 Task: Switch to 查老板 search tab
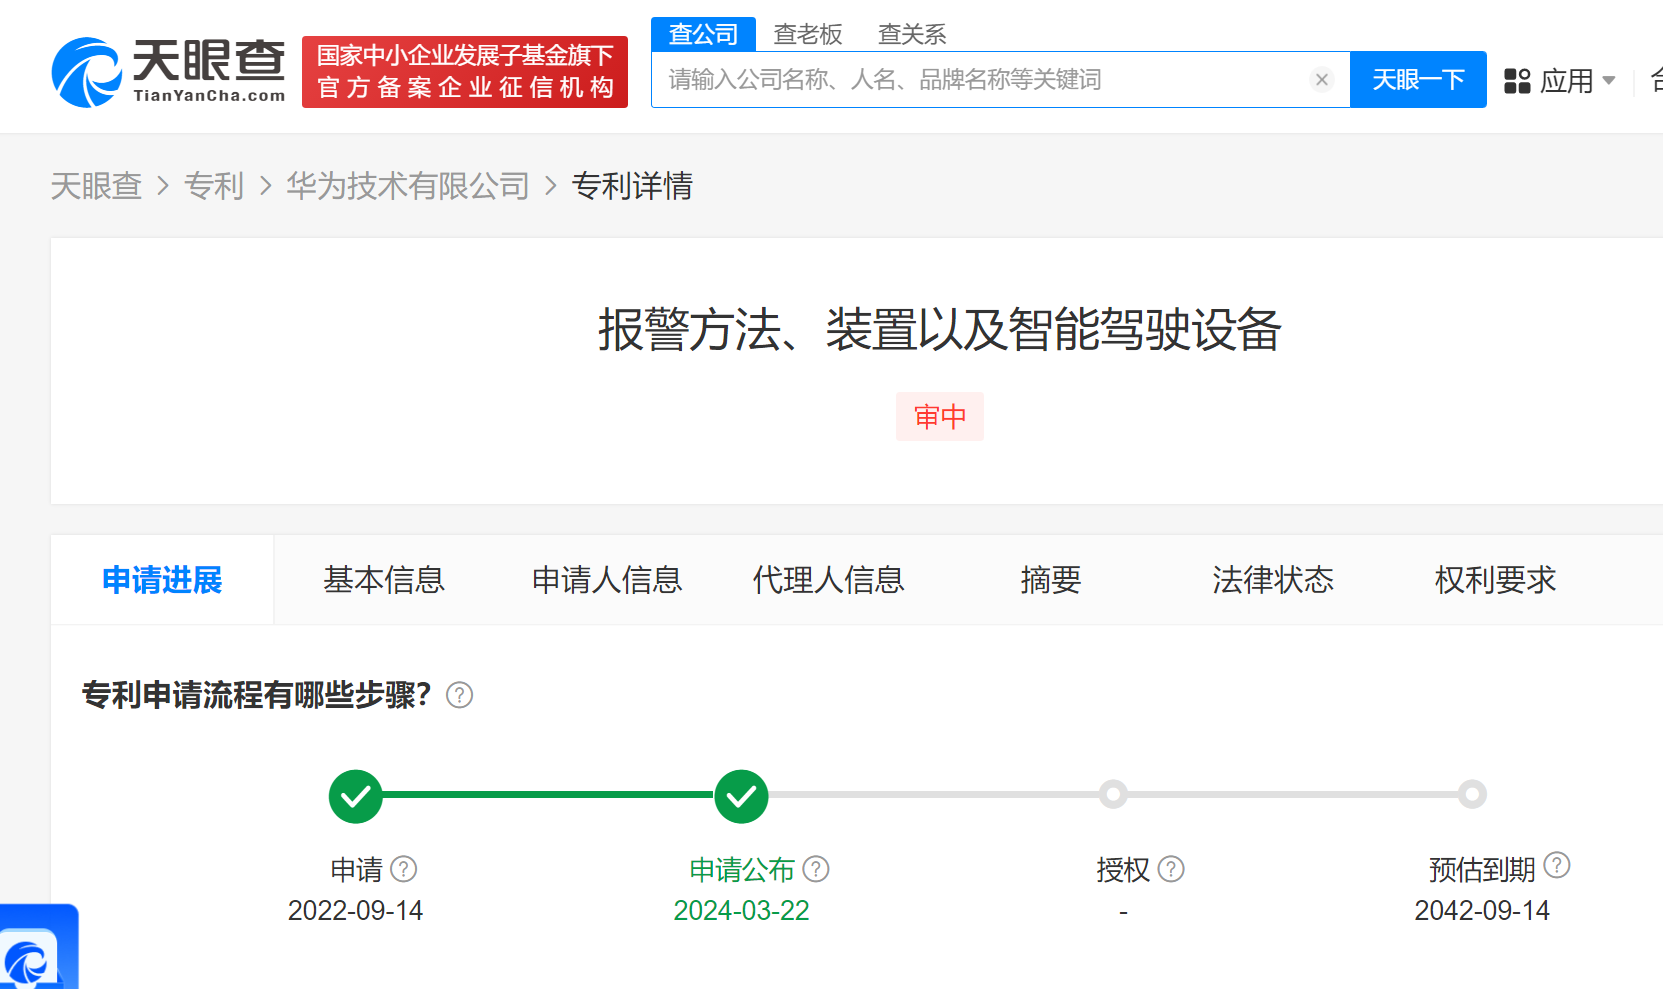[807, 35]
